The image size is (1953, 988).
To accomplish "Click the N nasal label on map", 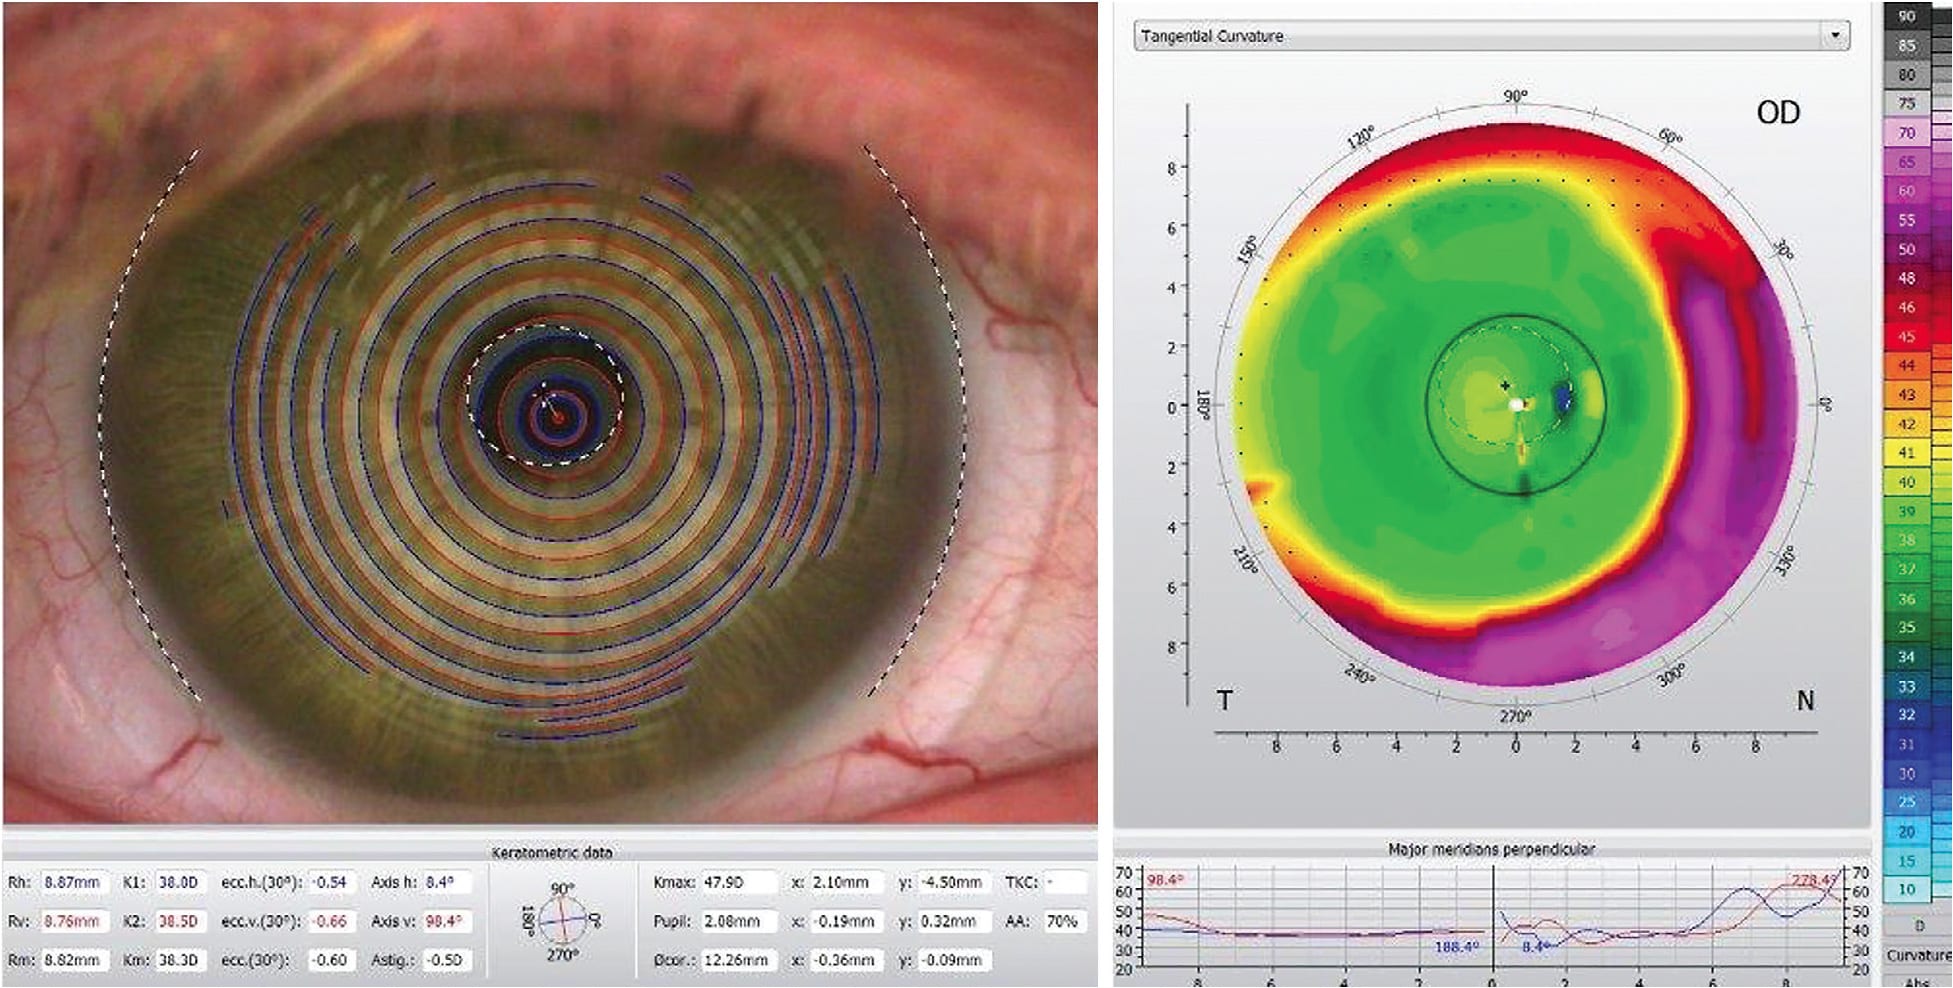I will pyautogui.click(x=1805, y=701).
